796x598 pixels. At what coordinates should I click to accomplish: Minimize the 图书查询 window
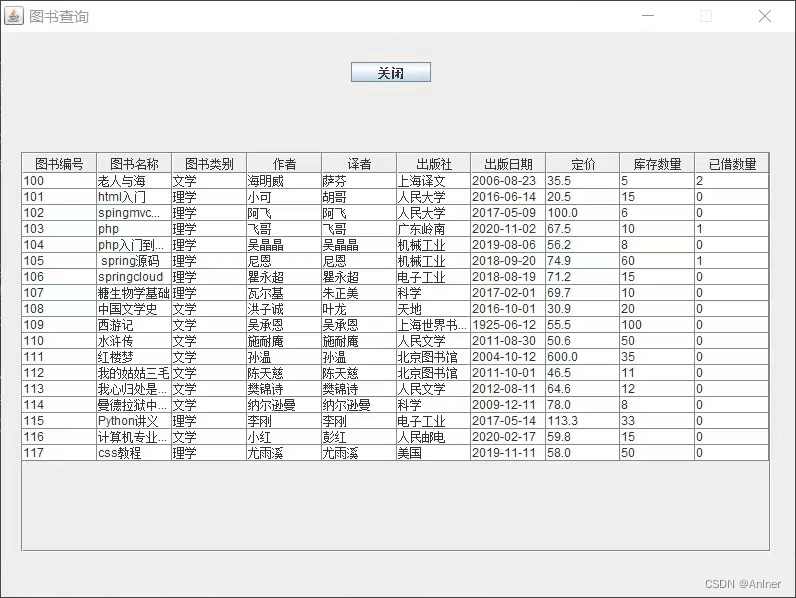coord(648,16)
